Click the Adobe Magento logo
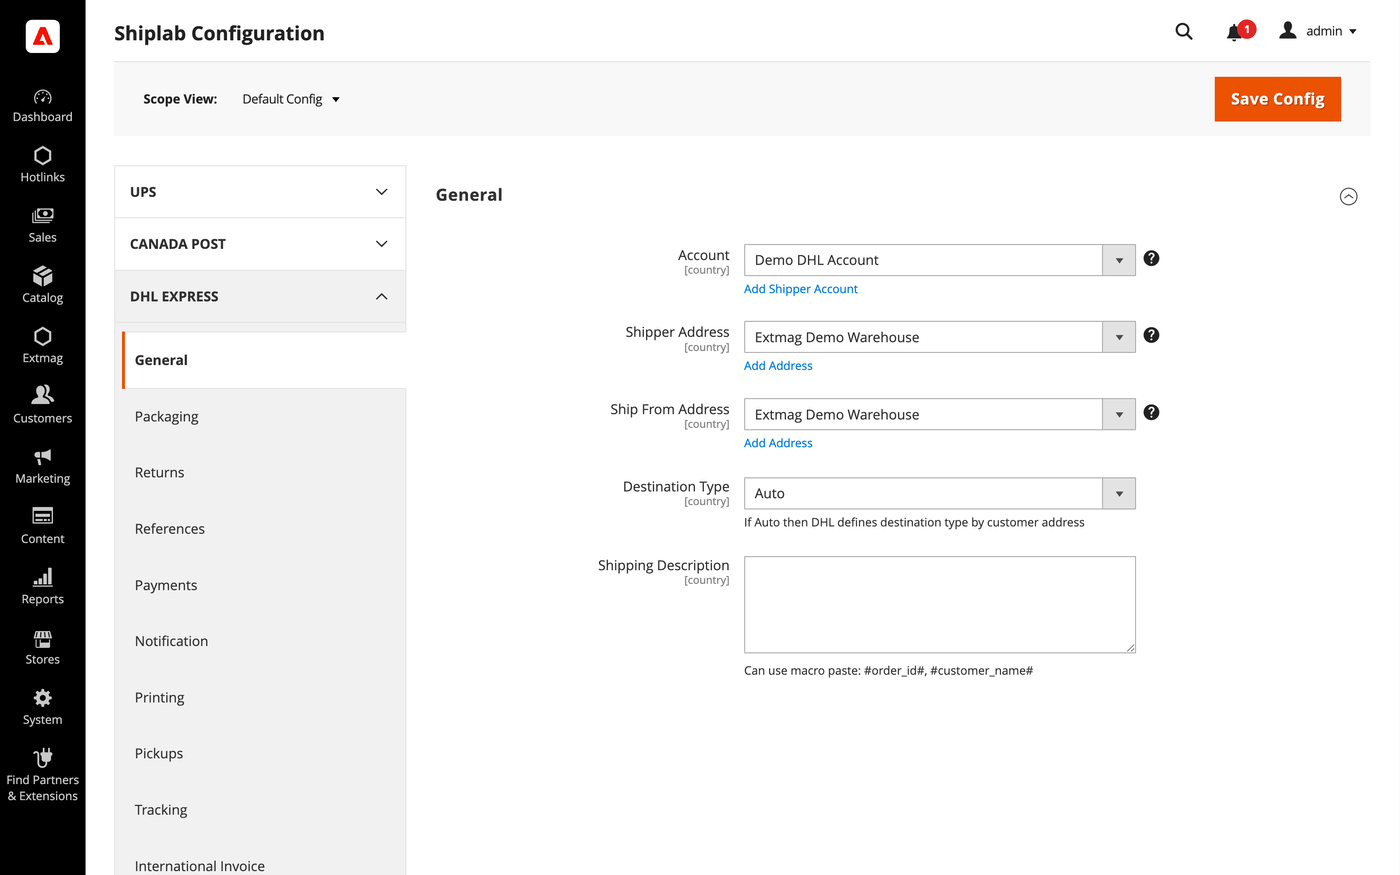 42,36
